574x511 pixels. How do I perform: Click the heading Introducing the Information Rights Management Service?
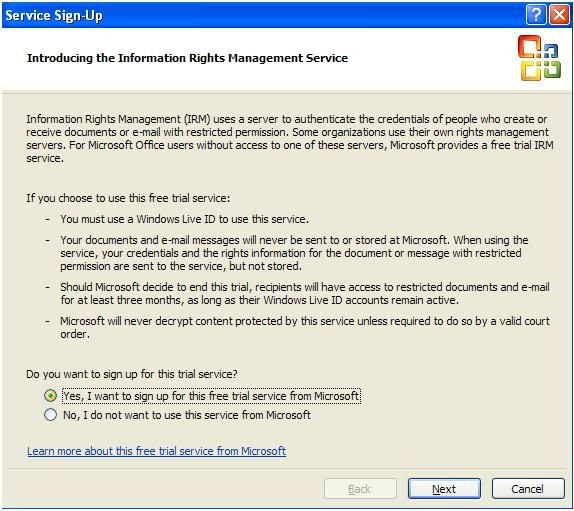pyautogui.click(x=187, y=58)
